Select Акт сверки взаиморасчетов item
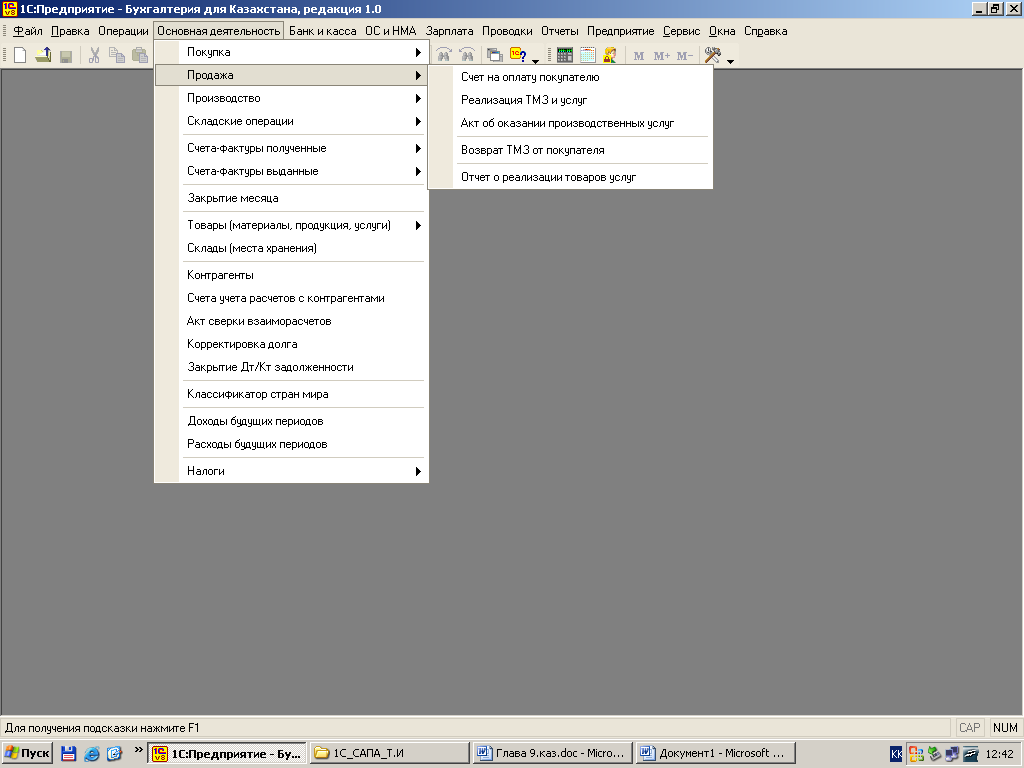1024x768 pixels. [291, 321]
